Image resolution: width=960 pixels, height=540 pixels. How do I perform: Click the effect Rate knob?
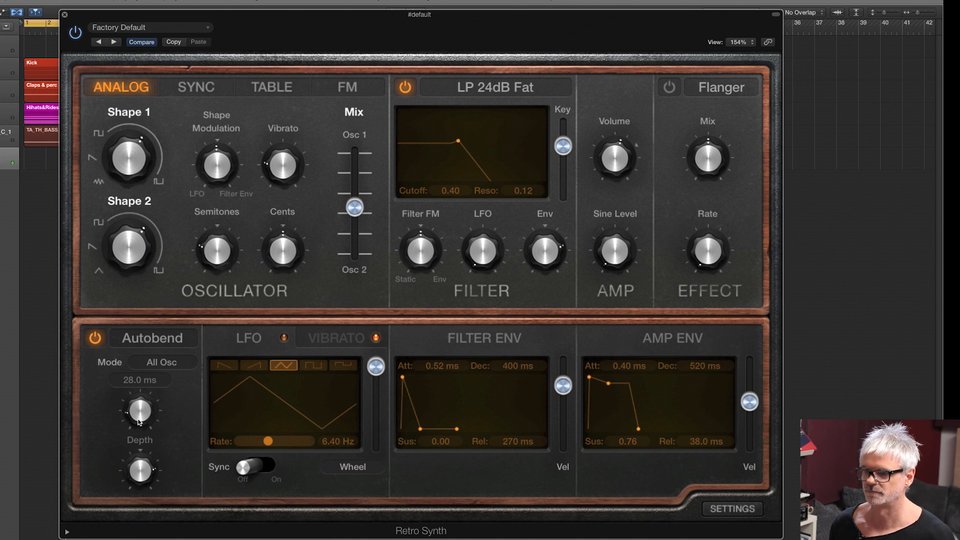coord(707,250)
